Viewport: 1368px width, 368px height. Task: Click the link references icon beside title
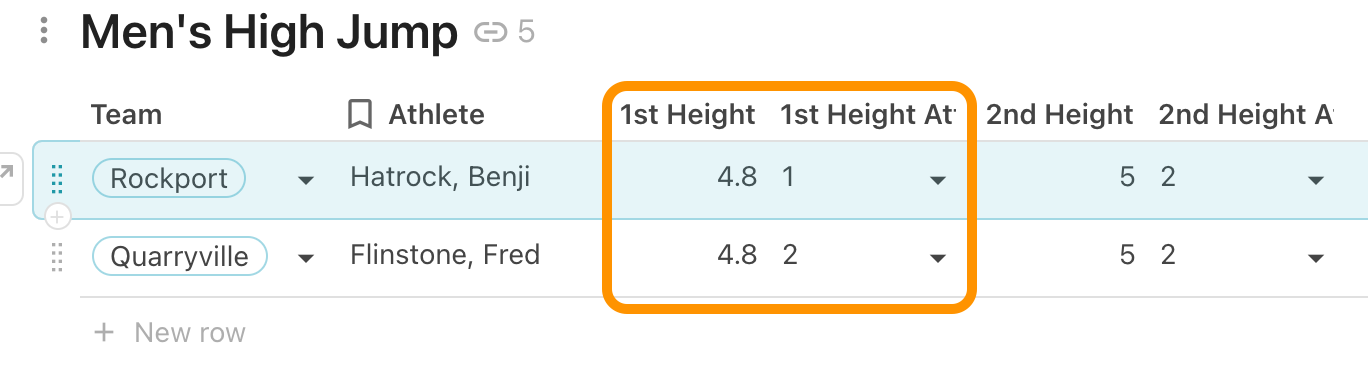click(490, 33)
